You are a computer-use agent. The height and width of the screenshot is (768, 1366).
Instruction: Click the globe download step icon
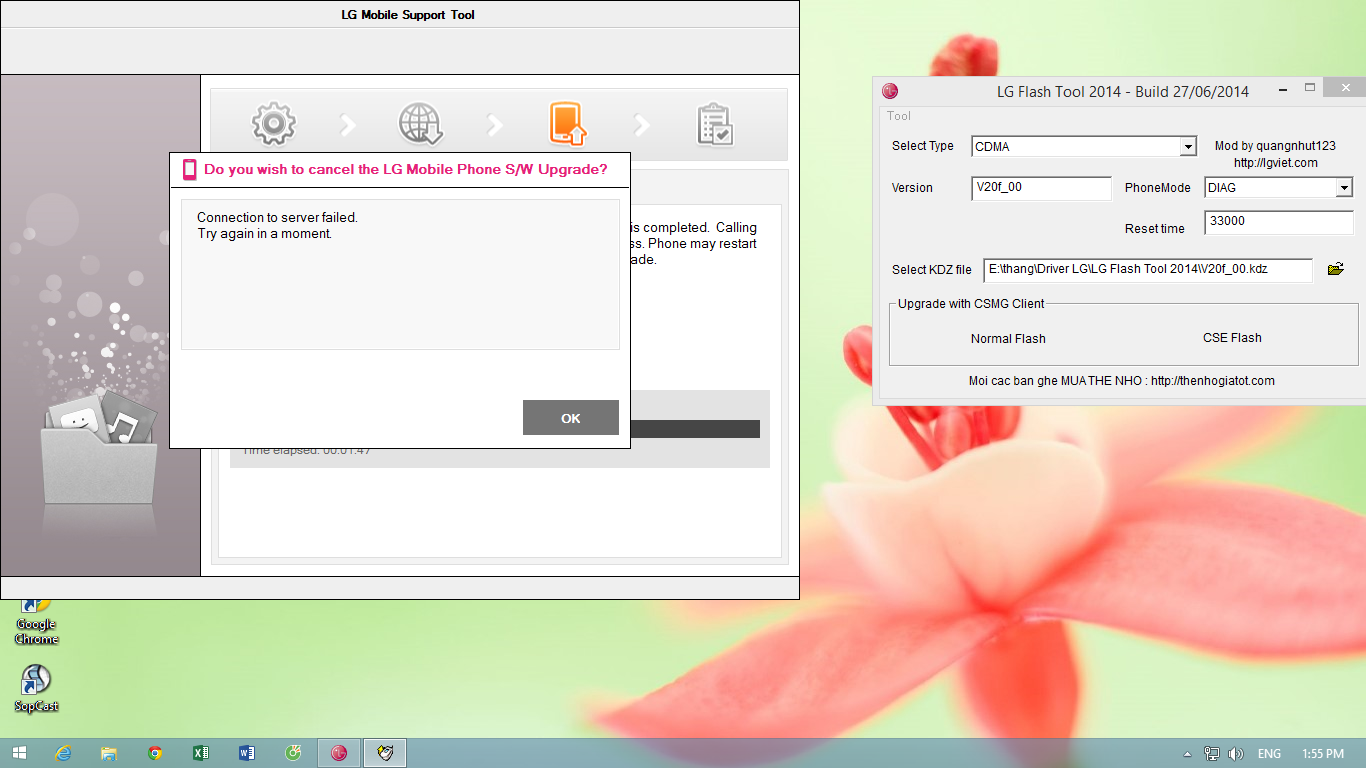pos(421,124)
